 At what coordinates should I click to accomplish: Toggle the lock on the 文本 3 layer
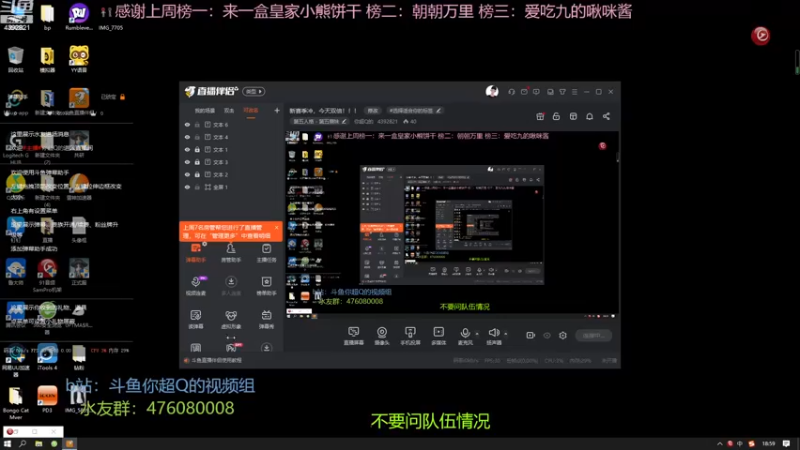[197, 162]
